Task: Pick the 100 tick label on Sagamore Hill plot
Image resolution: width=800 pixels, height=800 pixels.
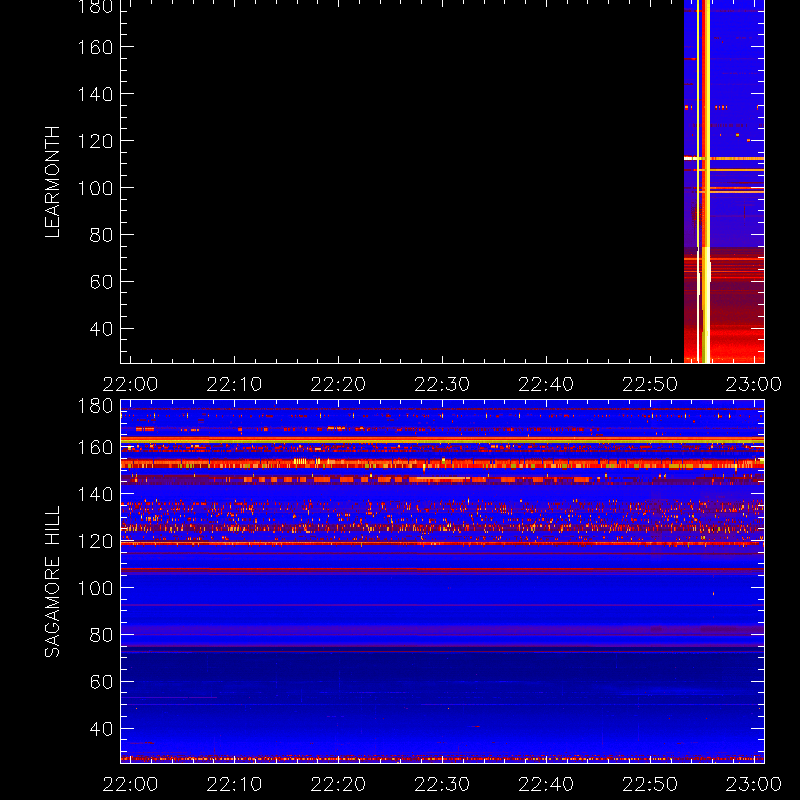Action: (95, 588)
